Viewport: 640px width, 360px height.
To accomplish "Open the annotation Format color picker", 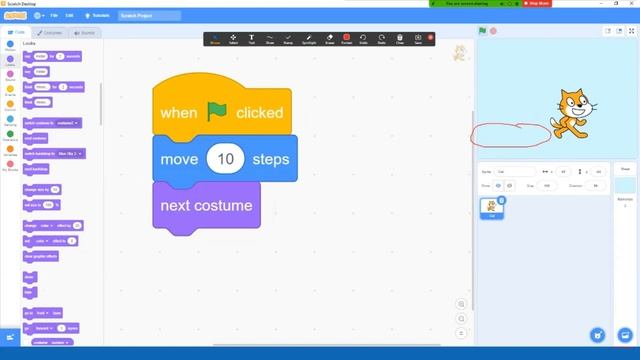I will click(x=347, y=39).
